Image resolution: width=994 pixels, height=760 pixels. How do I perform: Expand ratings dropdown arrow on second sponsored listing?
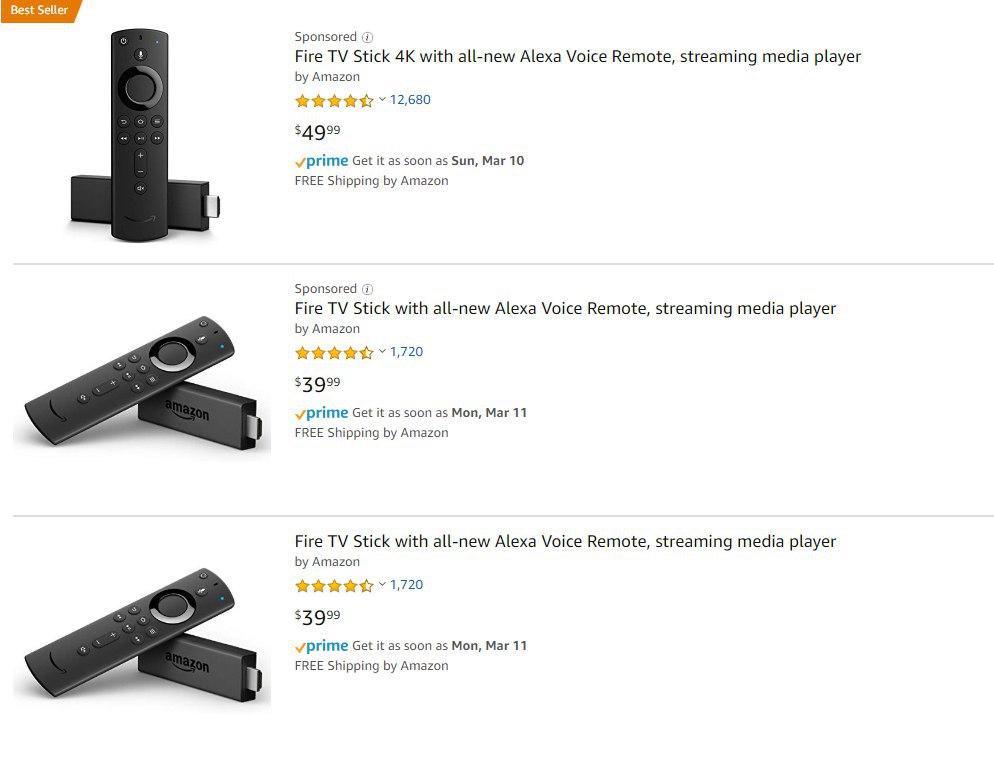coord(382,352)
